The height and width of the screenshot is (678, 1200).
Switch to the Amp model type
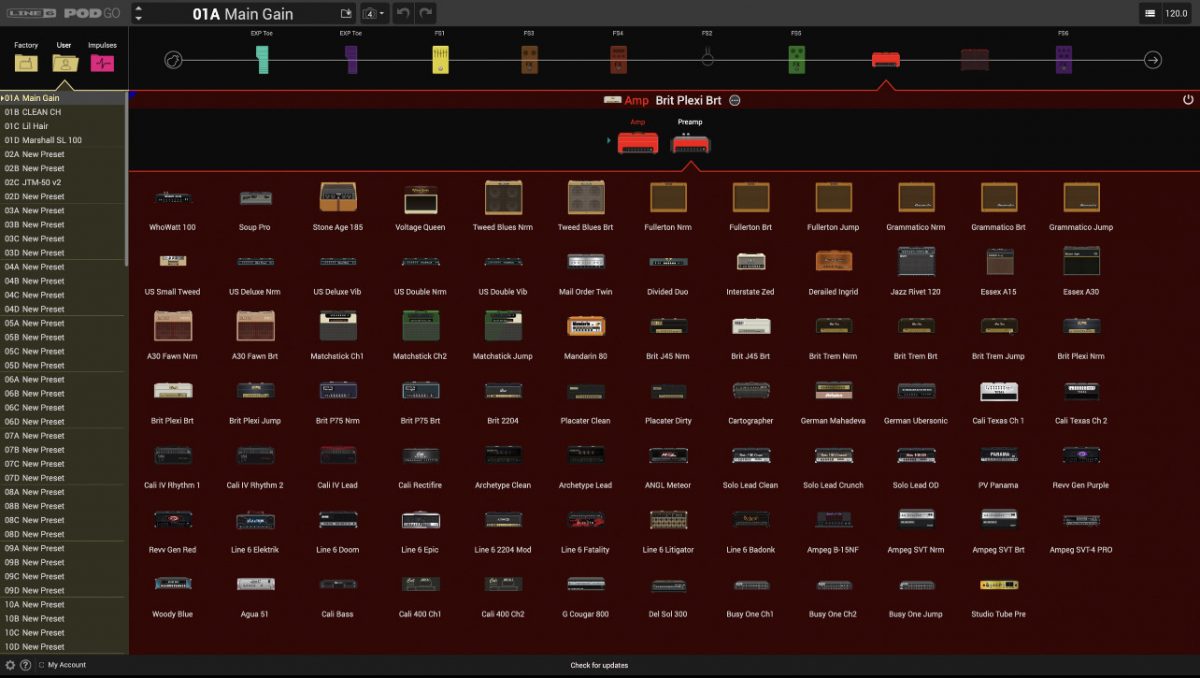tap(637, 139)
